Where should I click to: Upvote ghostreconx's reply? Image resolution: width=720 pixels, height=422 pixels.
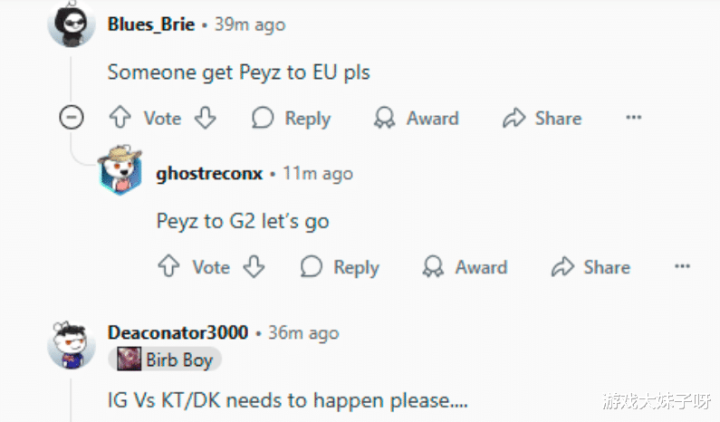coord(169,266)
